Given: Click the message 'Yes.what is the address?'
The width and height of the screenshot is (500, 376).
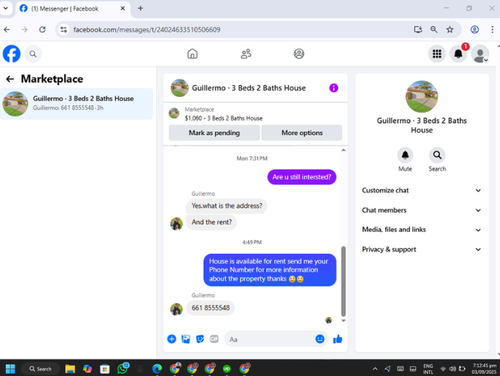Looking at the screenshot, I should coord(227,206).
